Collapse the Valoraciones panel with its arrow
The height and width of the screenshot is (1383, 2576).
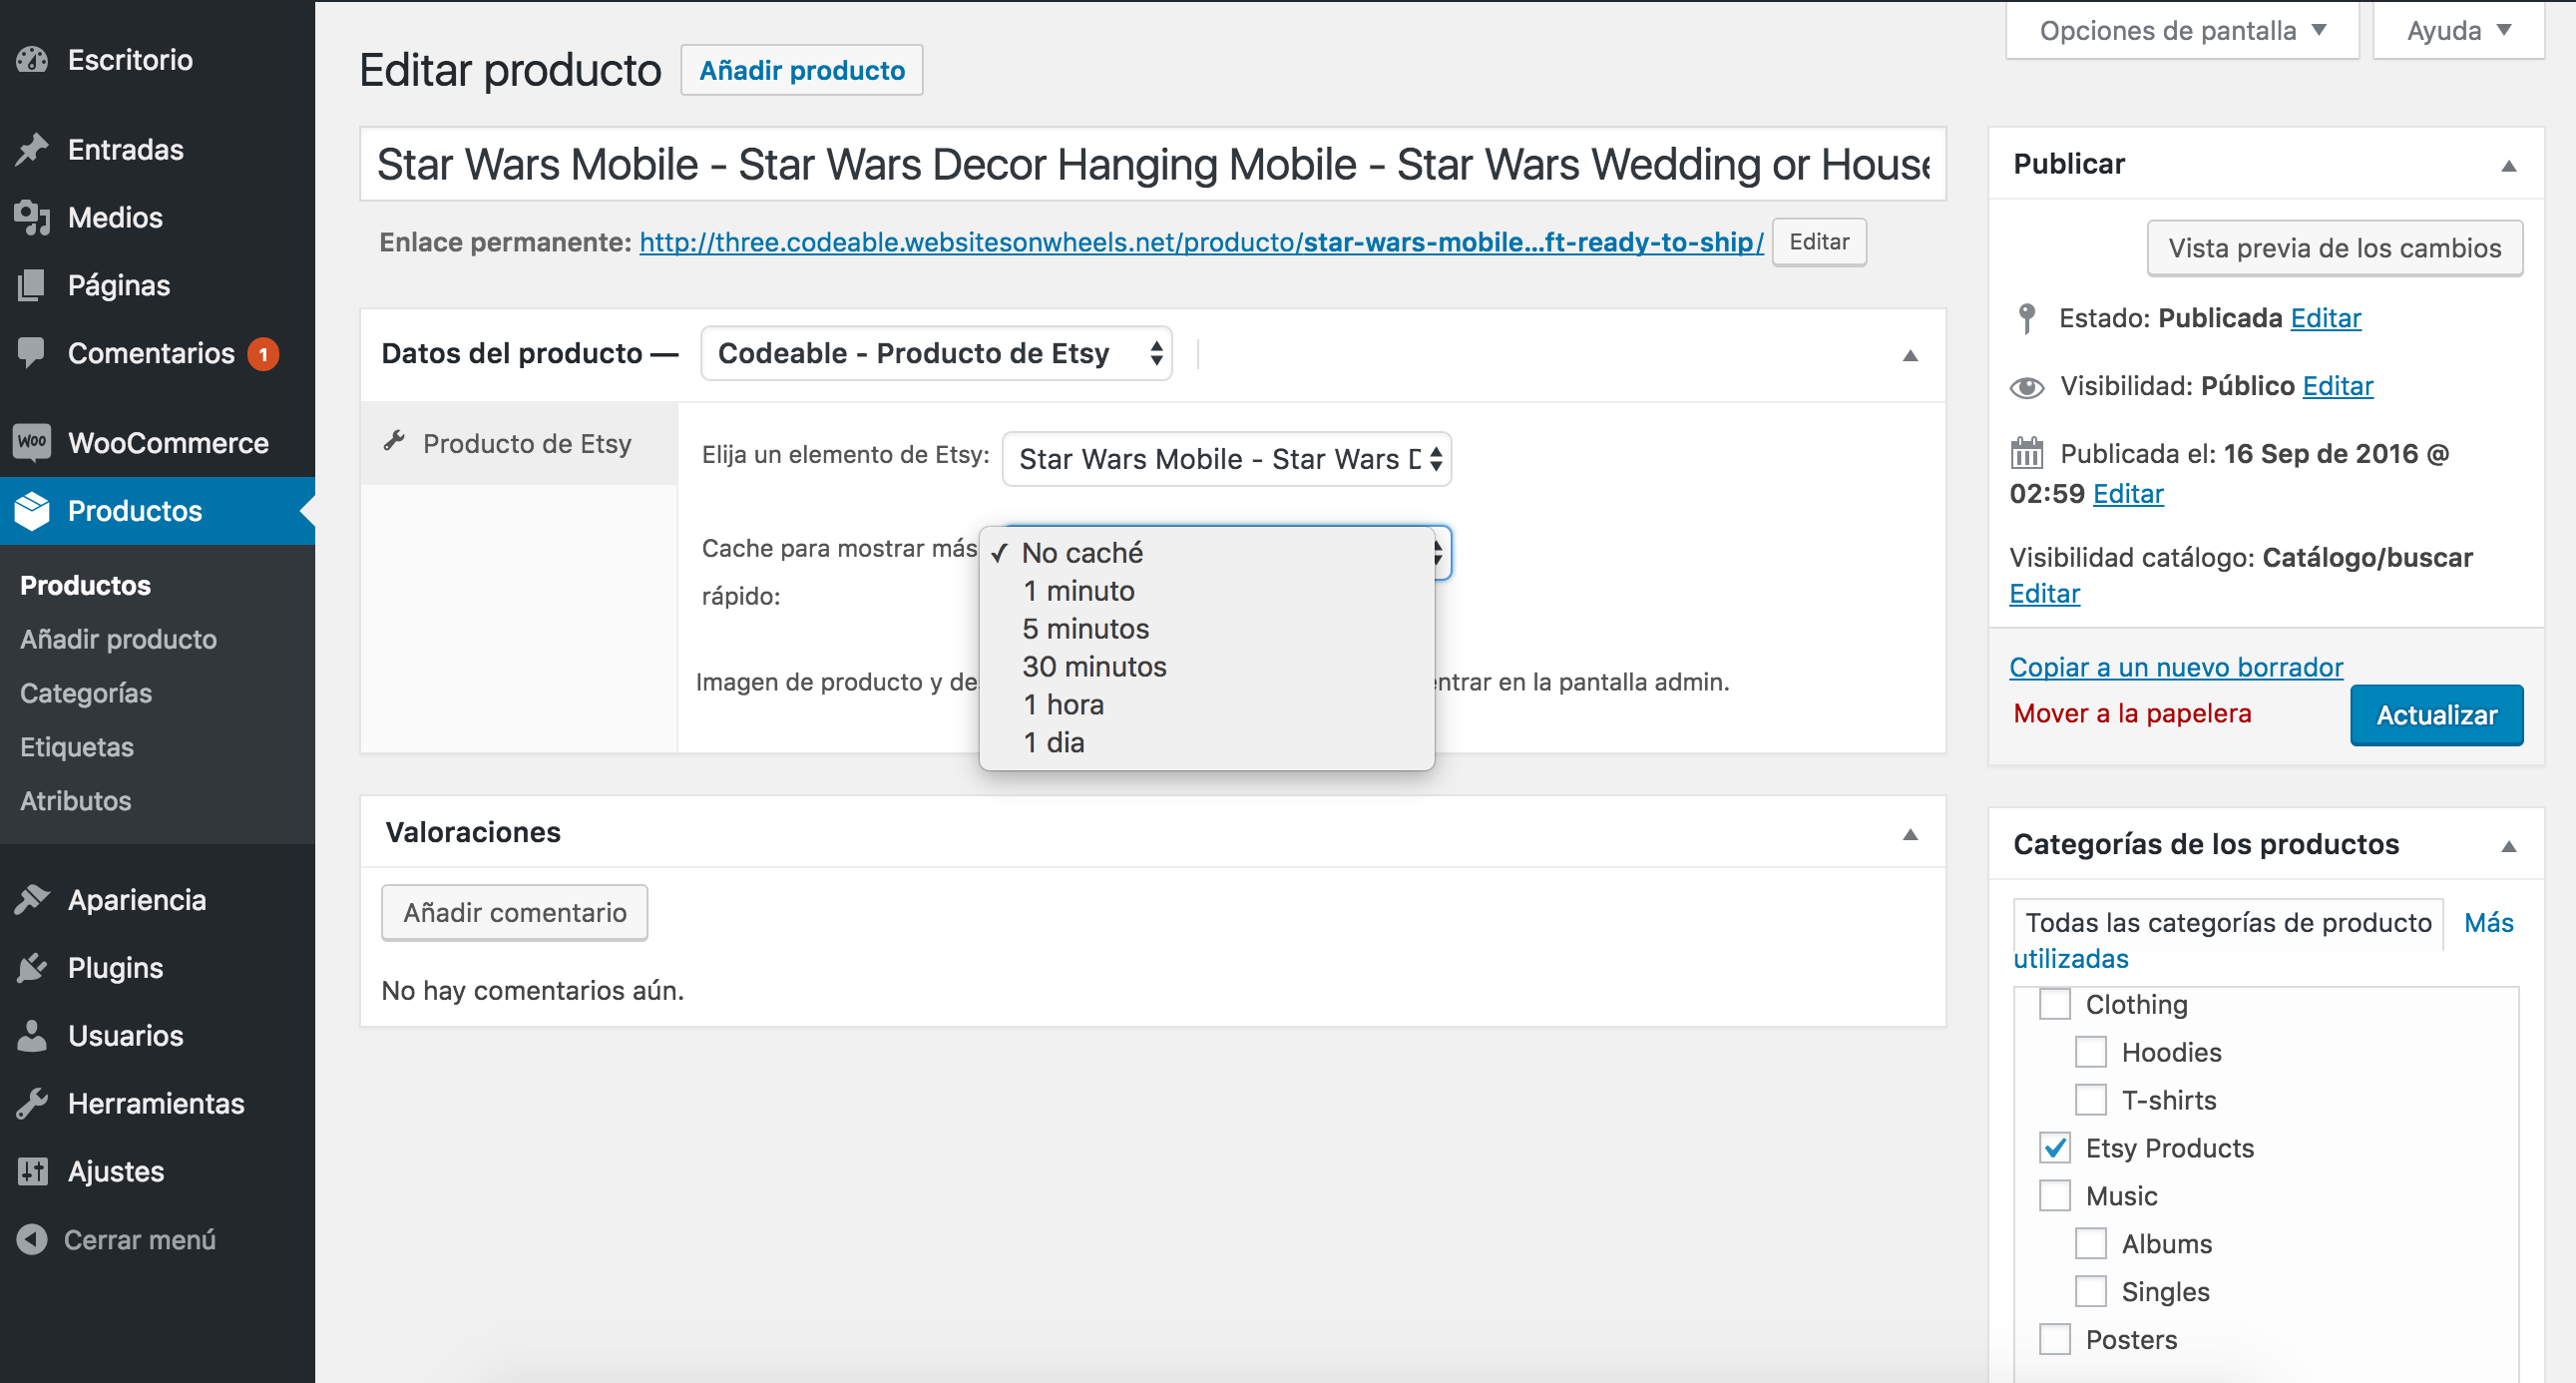coord(1909,834)
